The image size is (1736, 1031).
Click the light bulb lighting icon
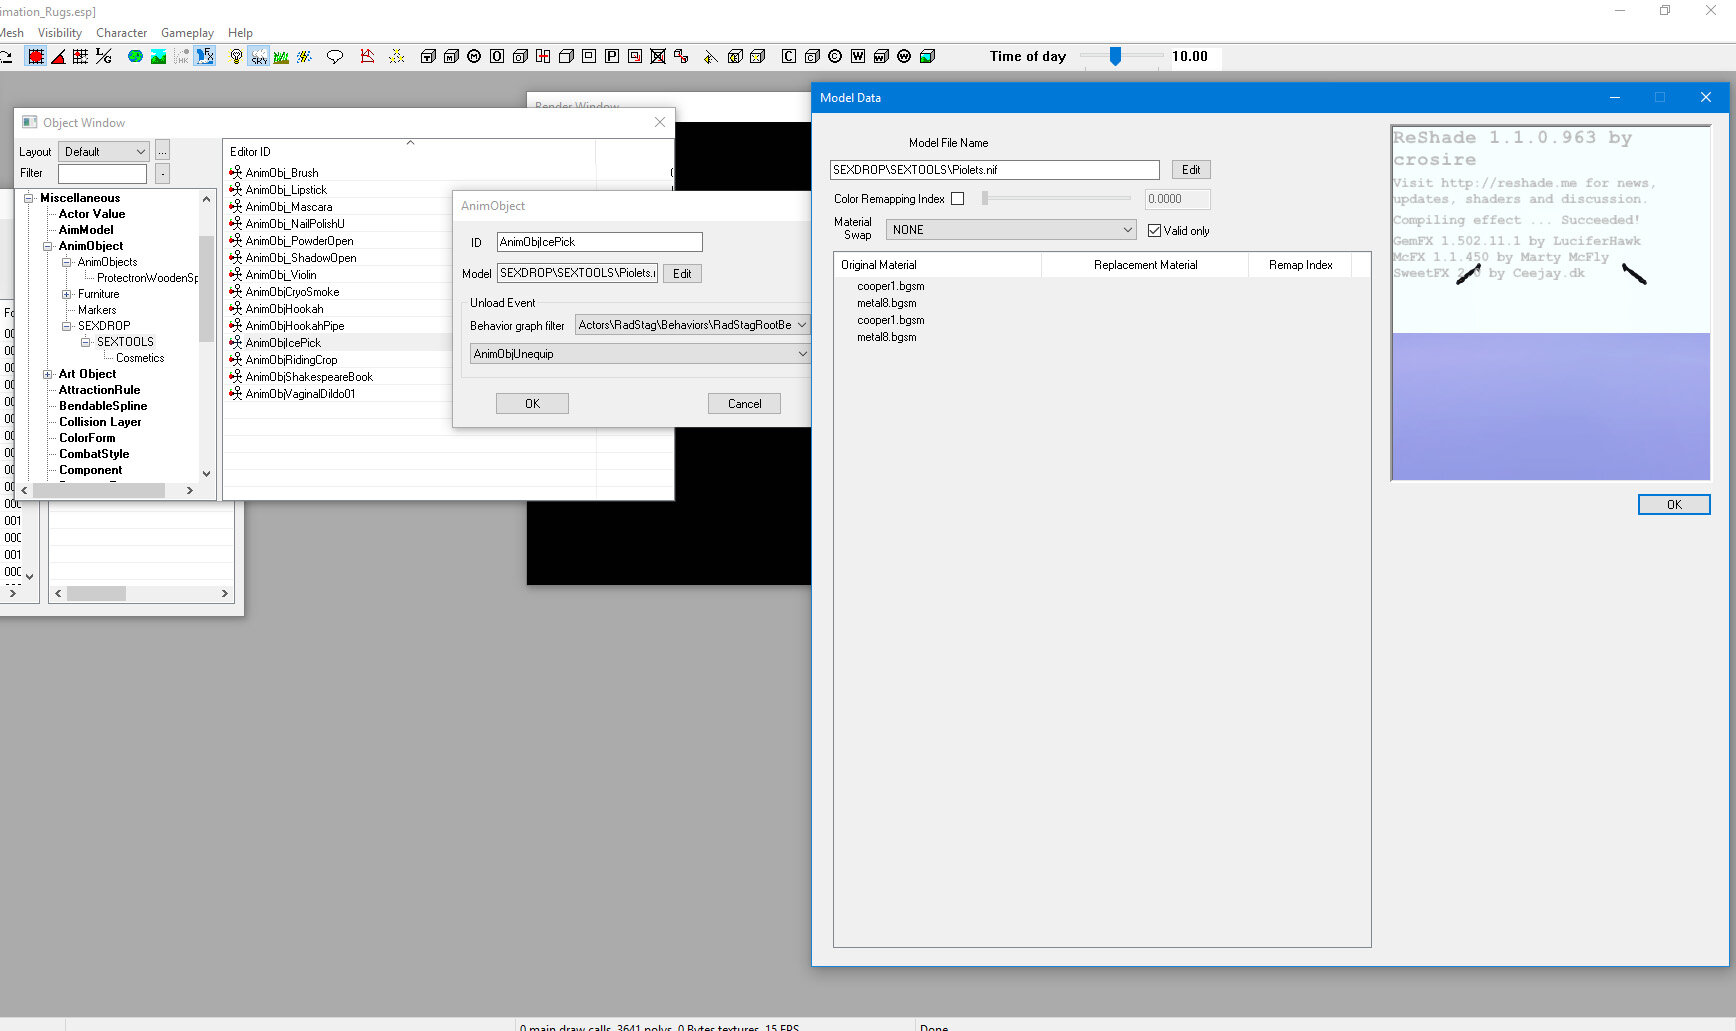click(x=236, y=57)
